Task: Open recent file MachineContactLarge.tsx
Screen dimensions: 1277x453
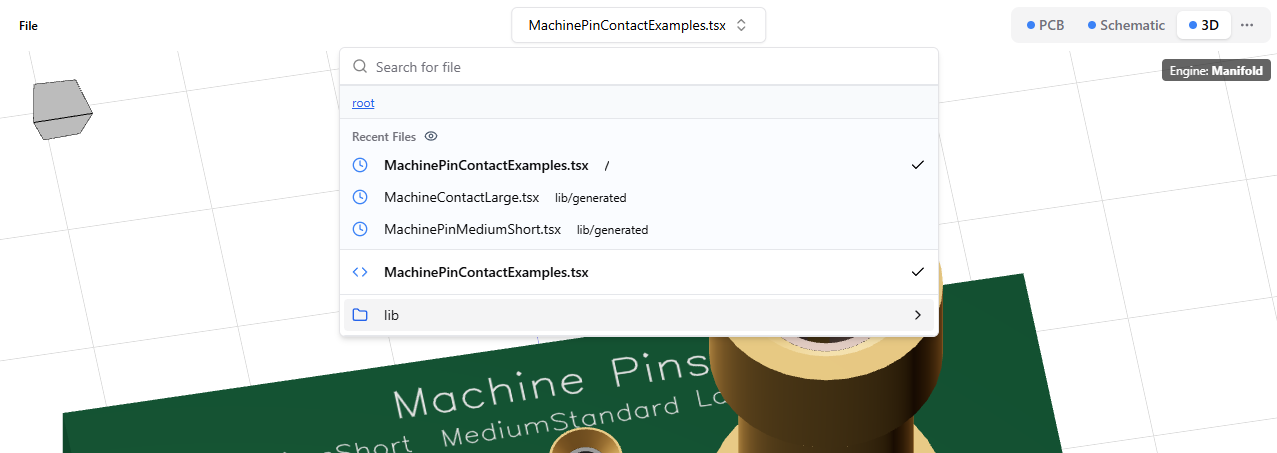Action: (x=639, y=197)
